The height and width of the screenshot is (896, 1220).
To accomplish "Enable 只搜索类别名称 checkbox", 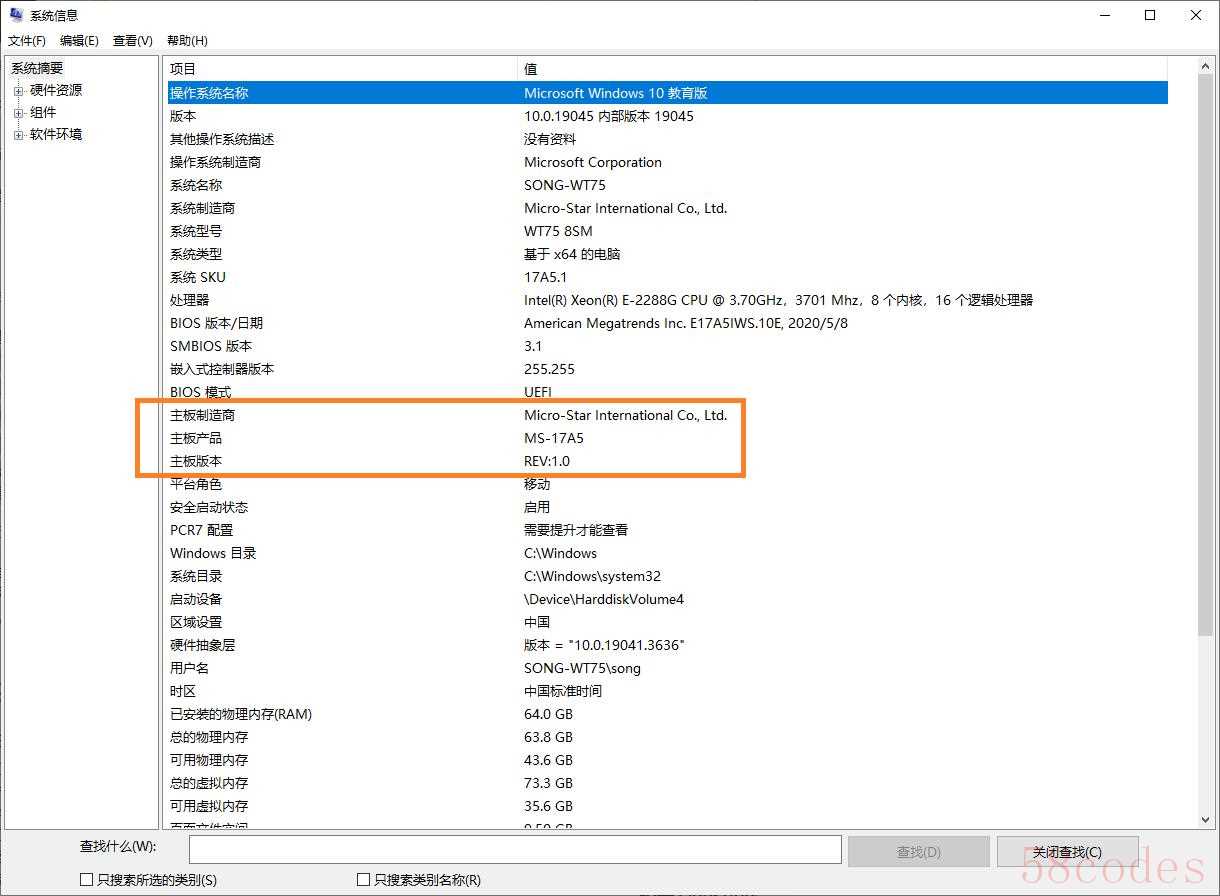I will [364, 880].
